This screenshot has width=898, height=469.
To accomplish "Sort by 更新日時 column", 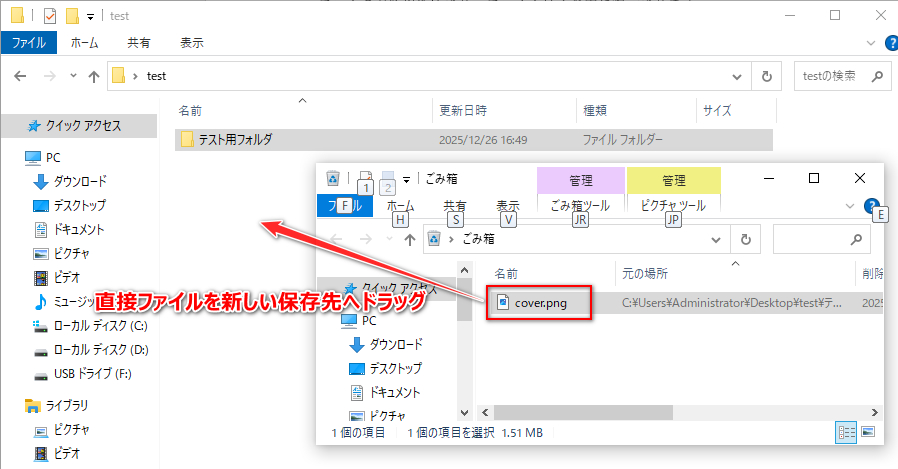I will [463, 111].
